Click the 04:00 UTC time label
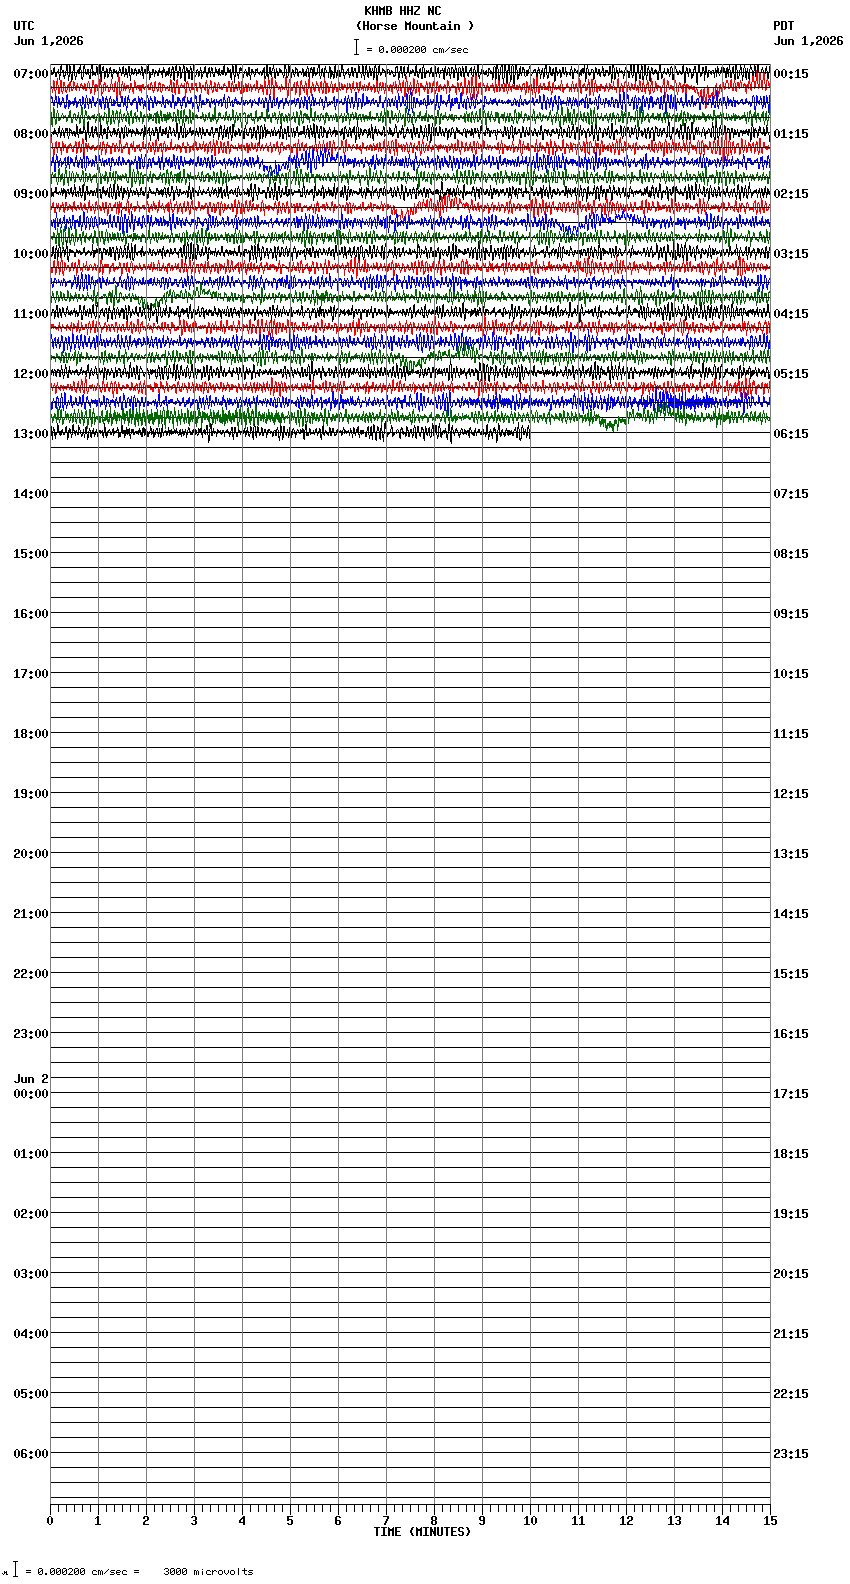The image size is (850, 1584). coord(31,1334)
